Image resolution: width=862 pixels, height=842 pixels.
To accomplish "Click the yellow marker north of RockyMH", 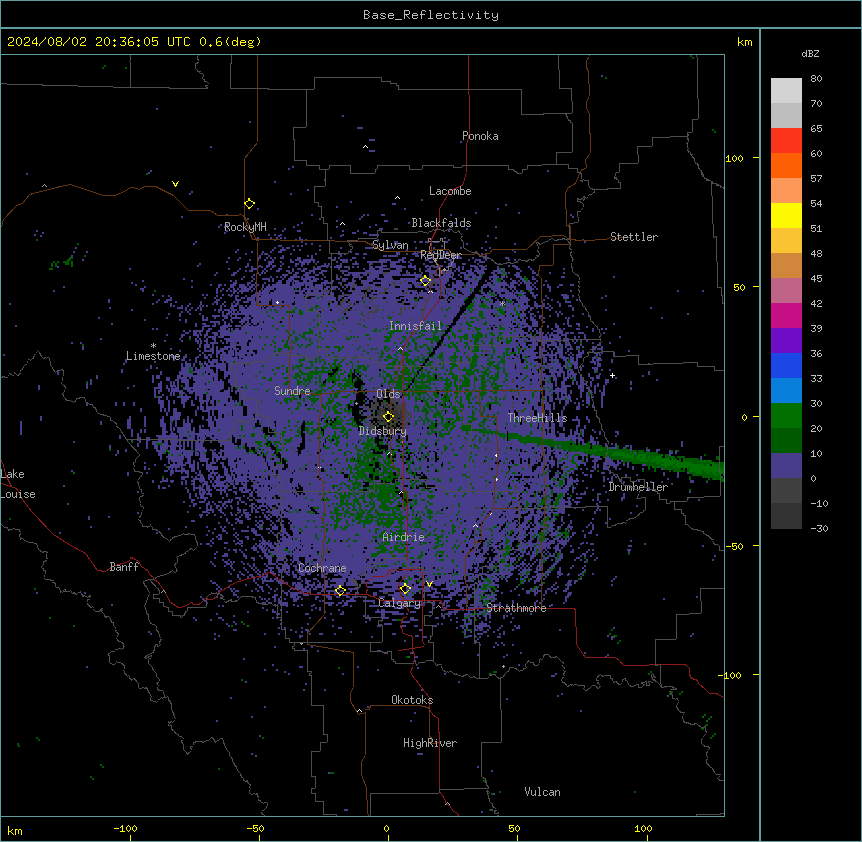I will (x=250, y=204).
